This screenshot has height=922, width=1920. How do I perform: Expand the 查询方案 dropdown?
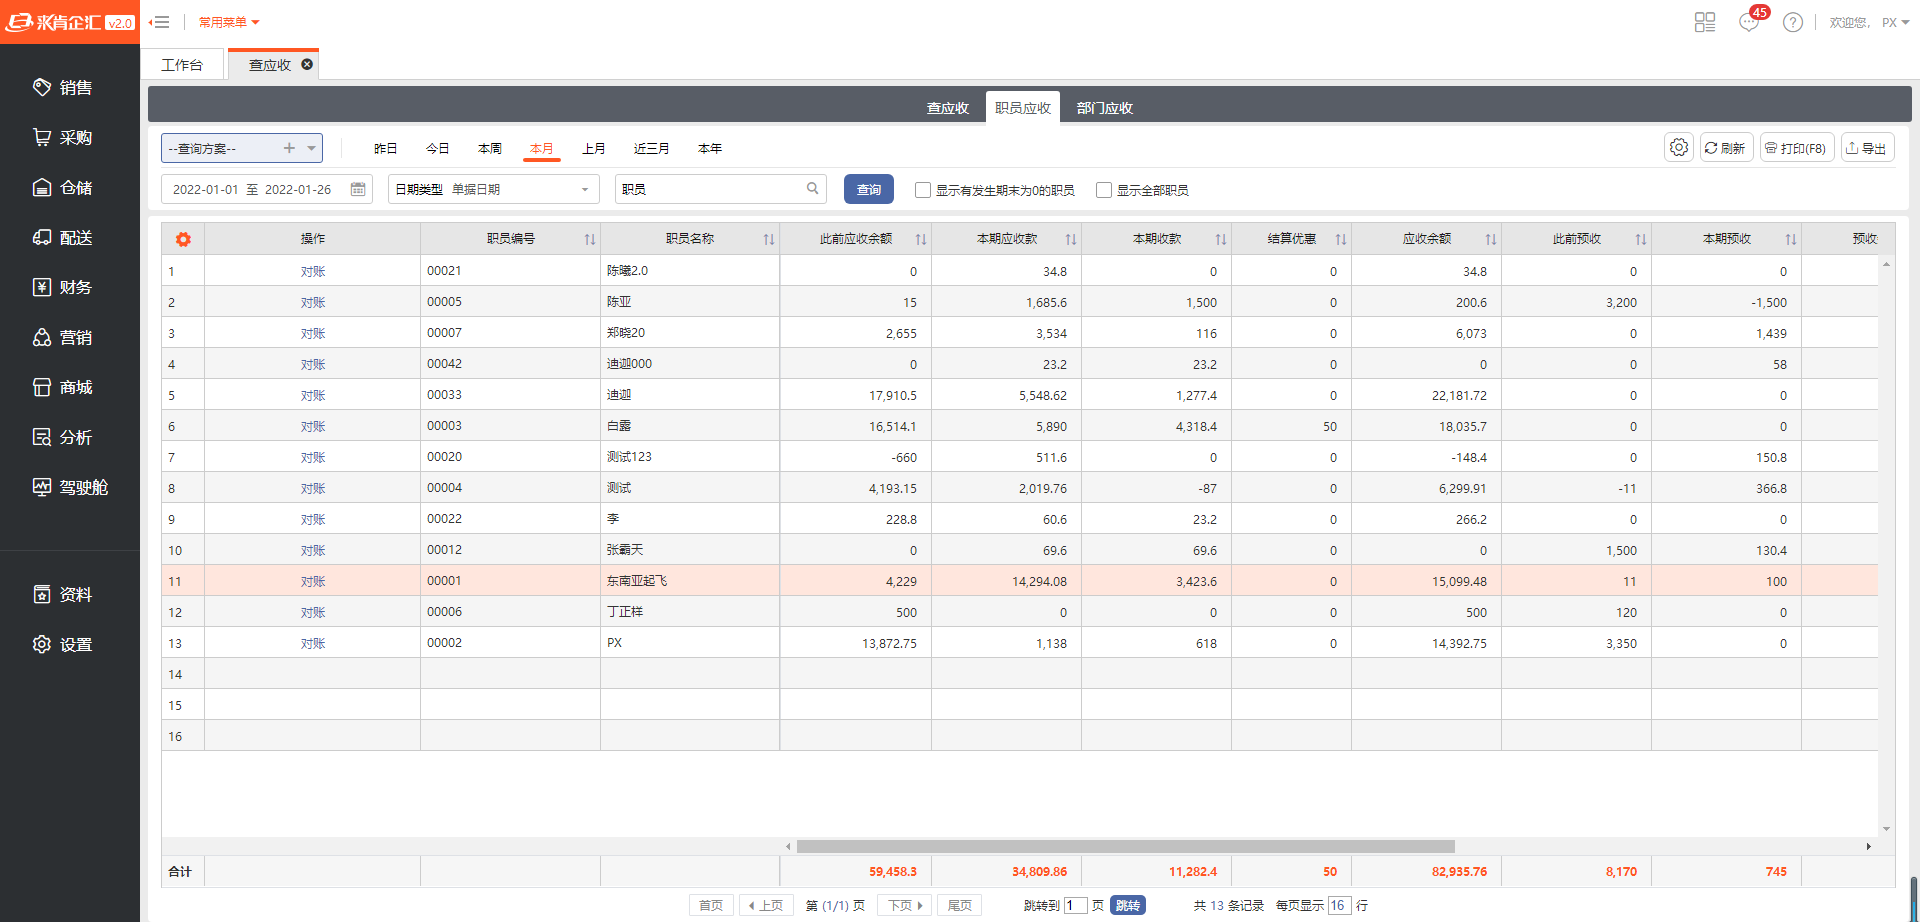[x=312, y=148]
